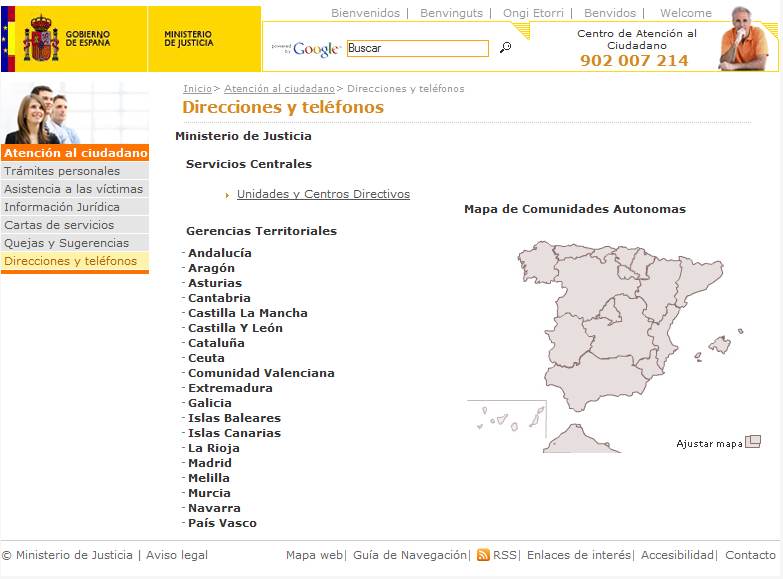Go to Inicio in the breadcrumb
Image resolution: width=783 pixels, height=579 pixels.
click(197, 89)
